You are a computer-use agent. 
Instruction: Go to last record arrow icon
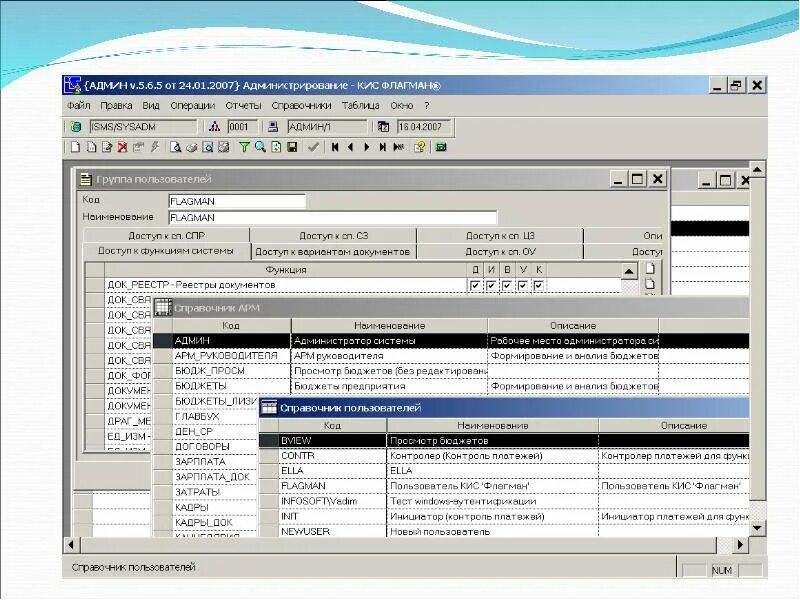tap(382, 147)
